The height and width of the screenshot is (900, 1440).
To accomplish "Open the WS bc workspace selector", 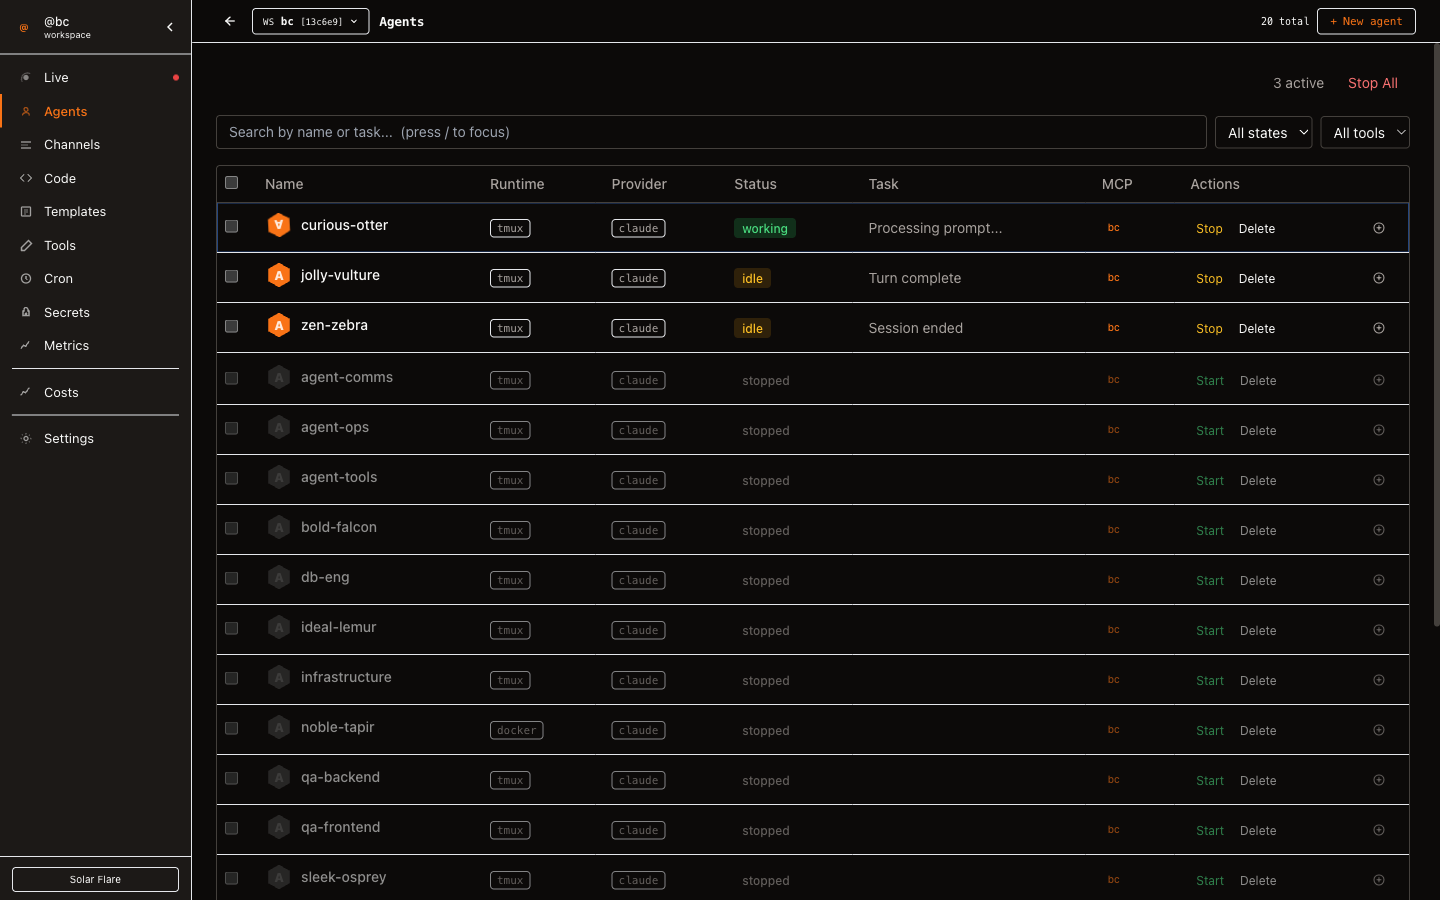I will (310, 21).
